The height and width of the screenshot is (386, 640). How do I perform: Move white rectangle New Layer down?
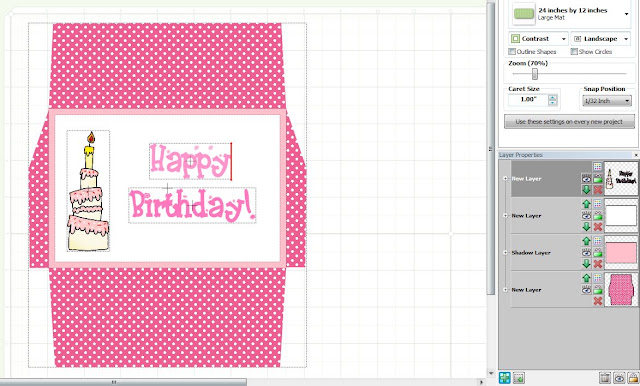coord(587,227)
